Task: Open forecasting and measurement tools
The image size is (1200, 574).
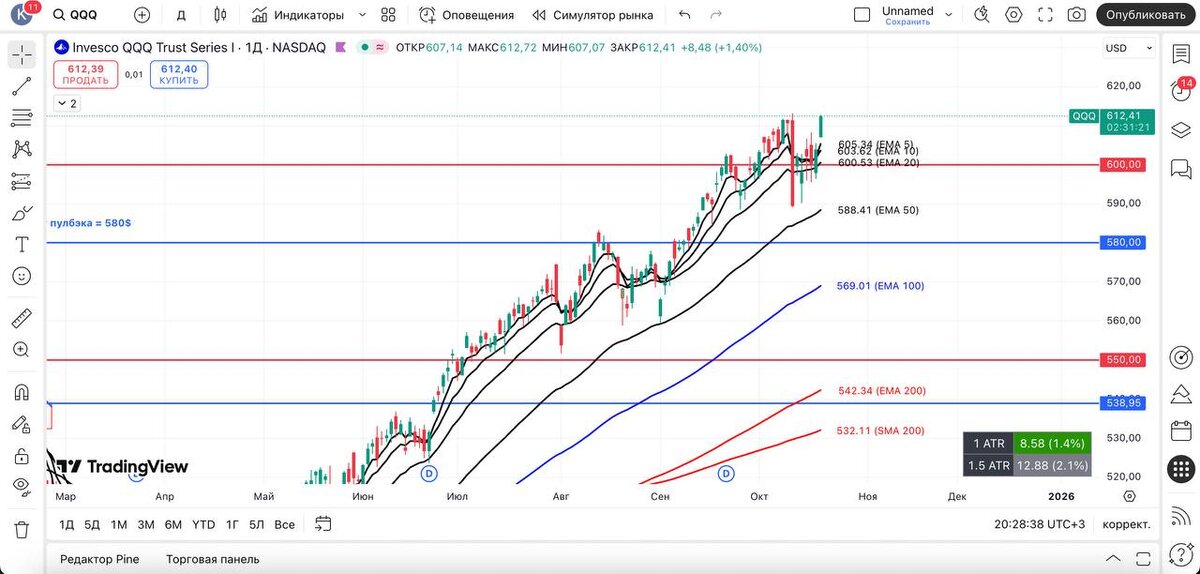Action: (x=22, y=181)
